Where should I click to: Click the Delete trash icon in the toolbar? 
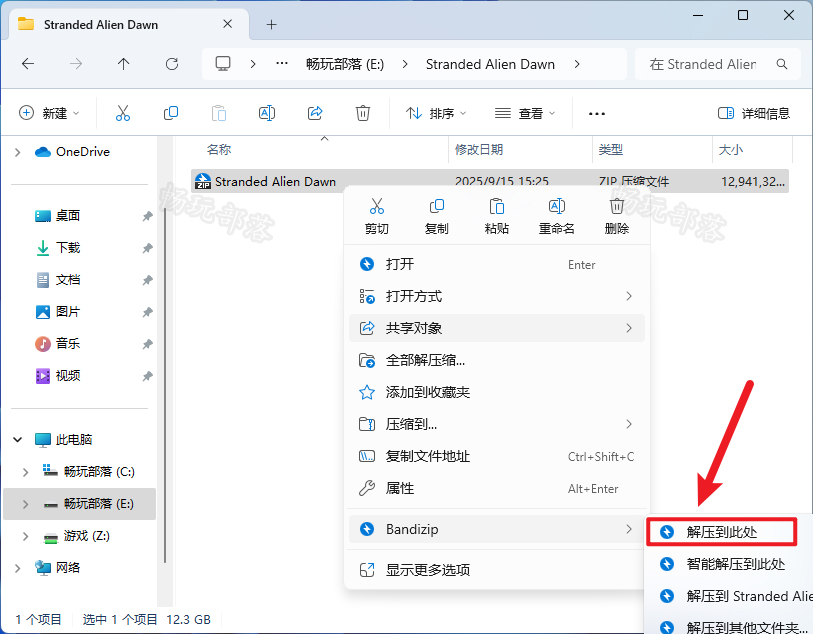click(x=362, y=113)
